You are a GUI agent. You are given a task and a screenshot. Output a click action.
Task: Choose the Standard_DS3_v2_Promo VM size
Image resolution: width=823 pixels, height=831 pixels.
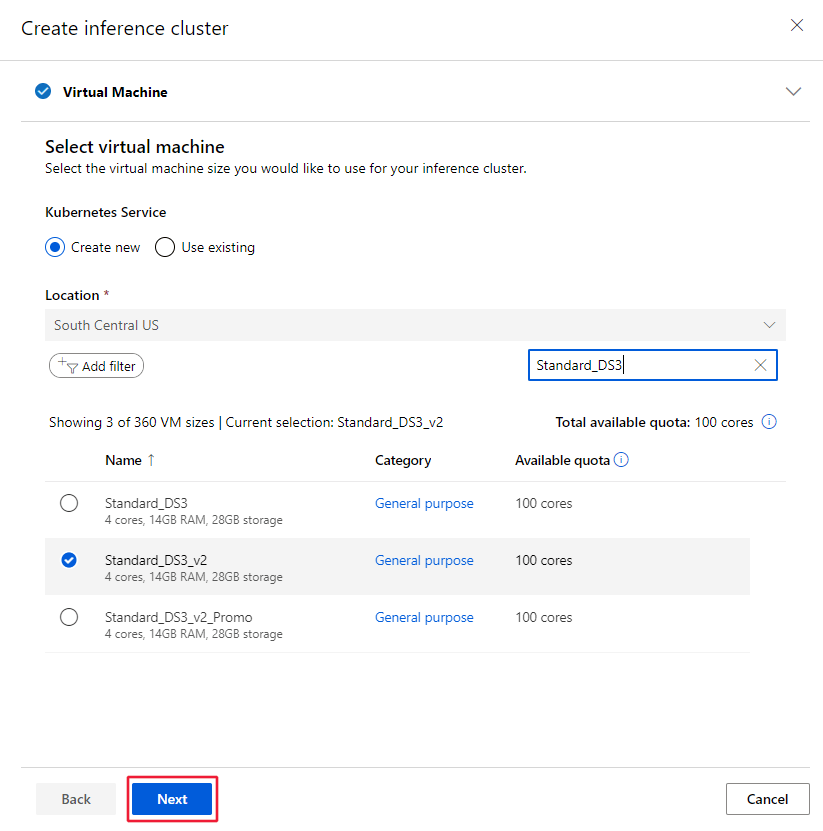(x=69, y=617)
